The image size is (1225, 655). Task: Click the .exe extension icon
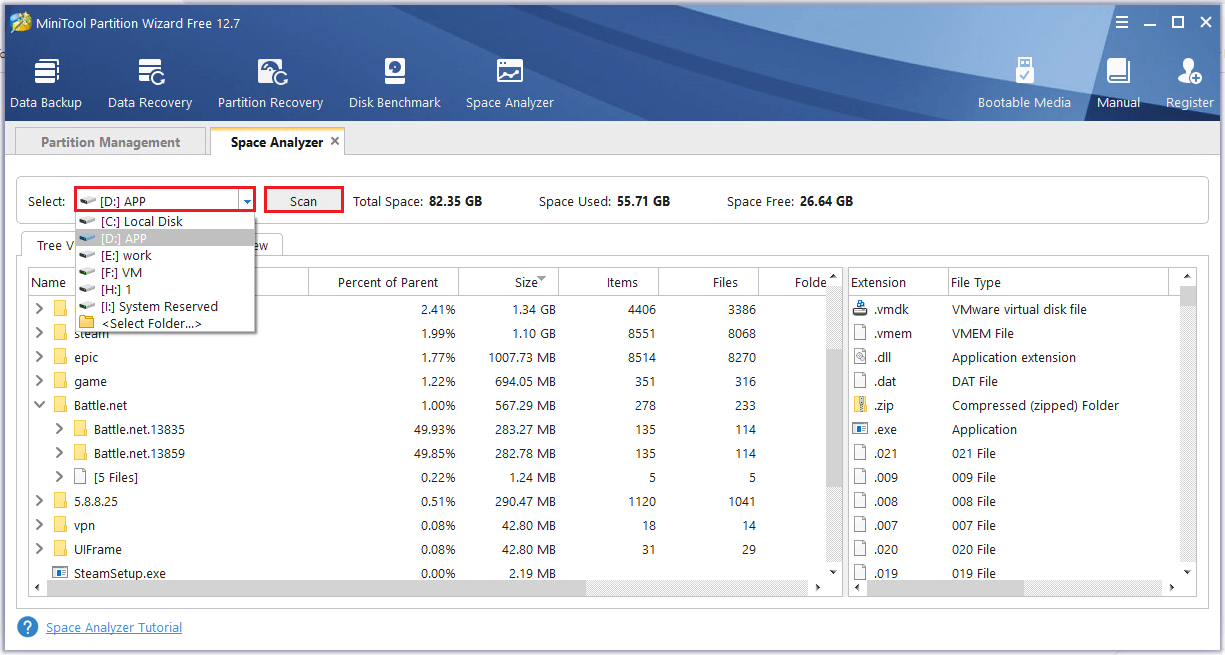(860, 429)
